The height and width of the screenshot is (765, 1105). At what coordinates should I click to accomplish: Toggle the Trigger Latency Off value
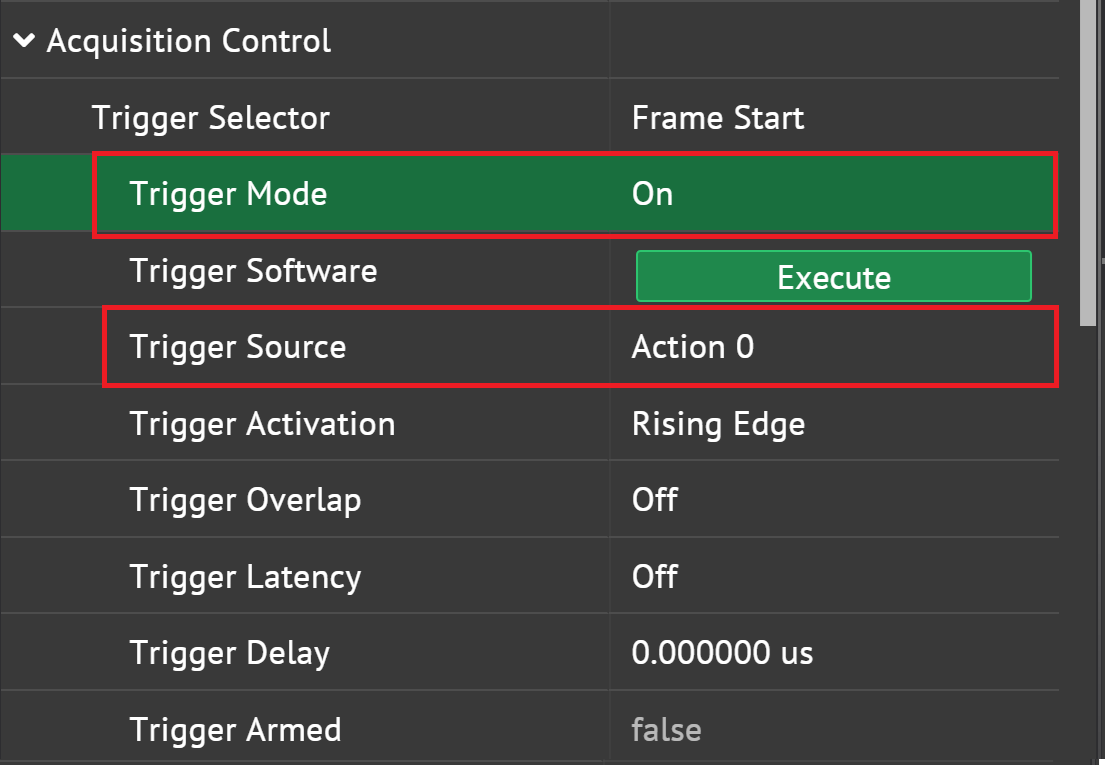pyautogui.click(x=655, y=576)
